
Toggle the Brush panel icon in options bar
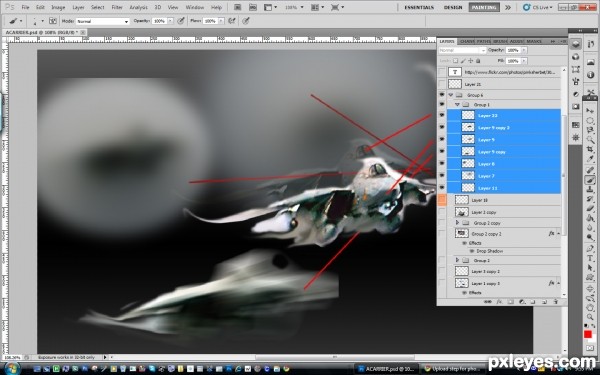[52, 21]
